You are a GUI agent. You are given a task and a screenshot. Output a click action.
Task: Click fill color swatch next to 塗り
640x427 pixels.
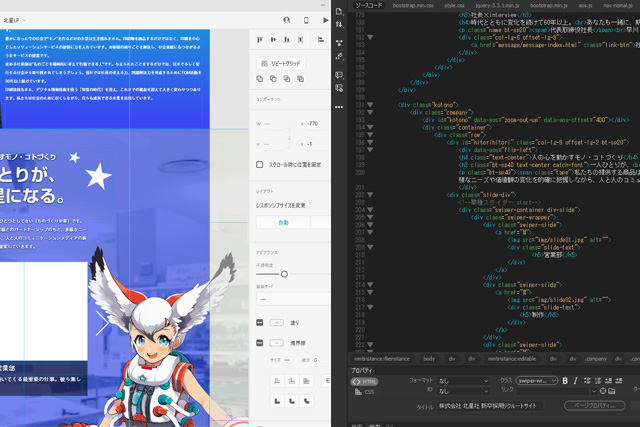click(x=277, y=322)
